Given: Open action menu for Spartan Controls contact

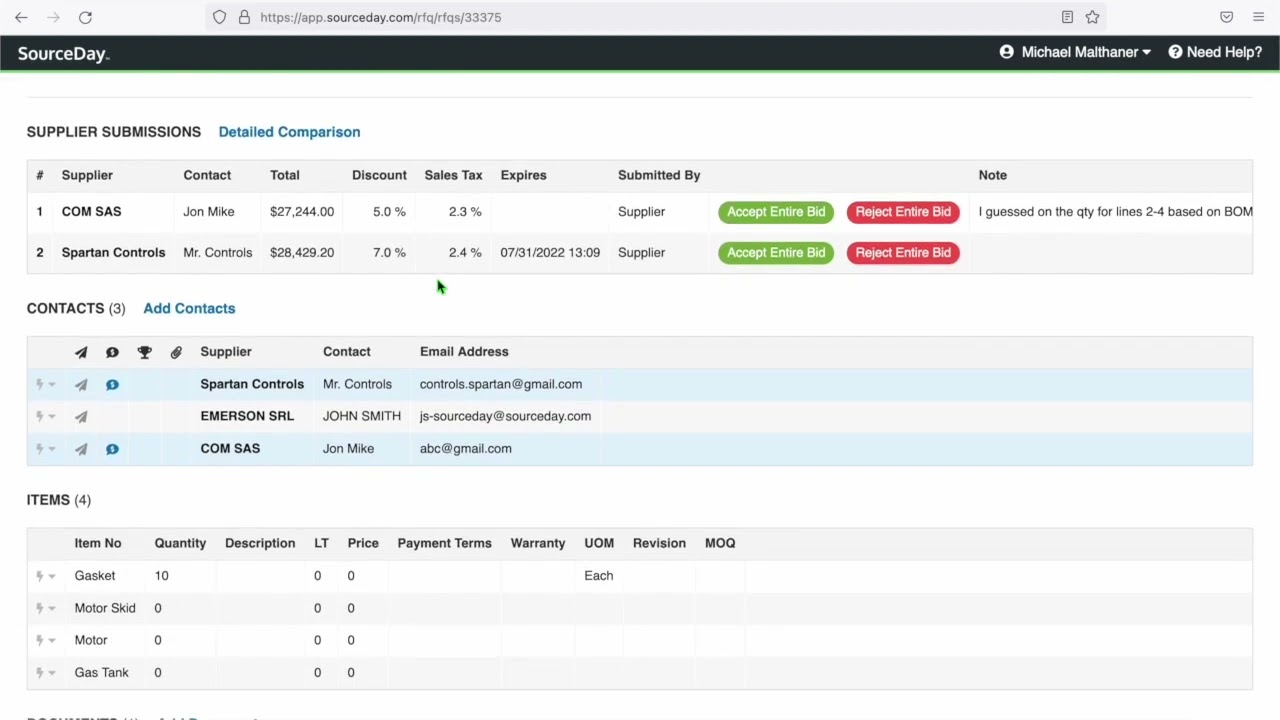Looking at the screenshot, I should tap(45, 384).
